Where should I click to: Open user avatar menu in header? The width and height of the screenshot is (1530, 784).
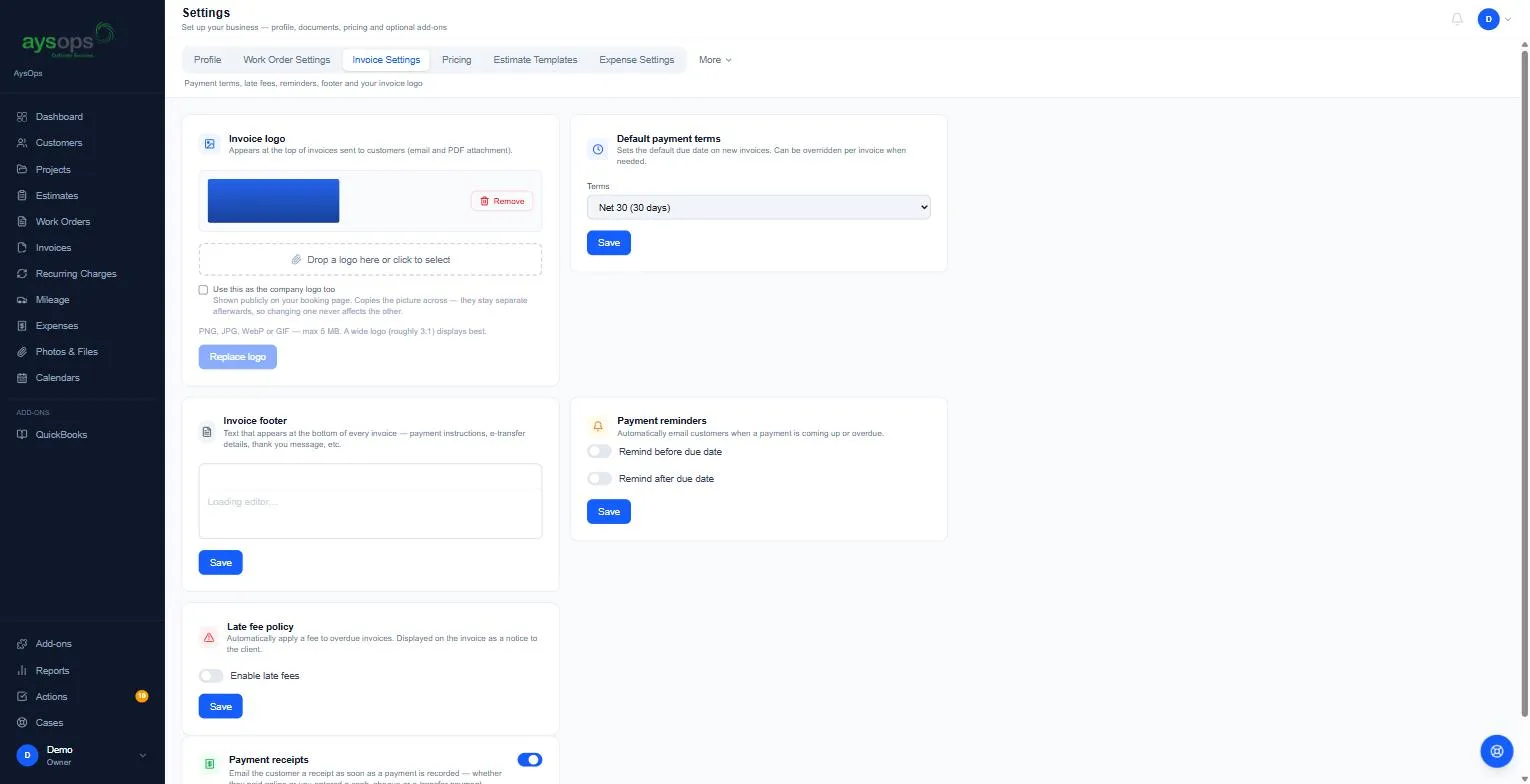click(x=1495, y=19)
